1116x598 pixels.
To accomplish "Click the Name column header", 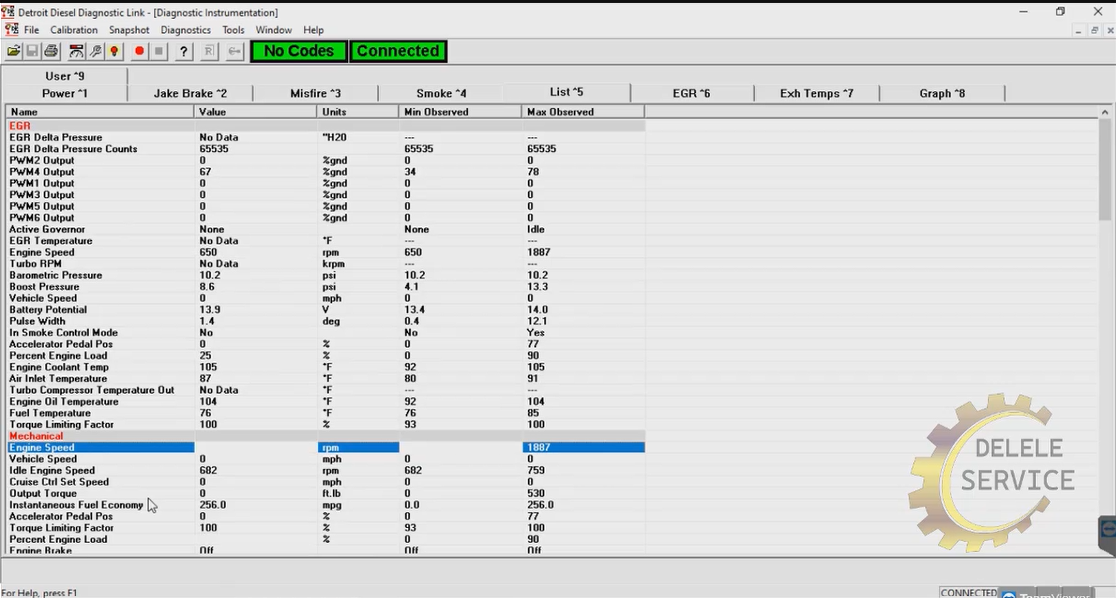I will [x=100, y=112].
